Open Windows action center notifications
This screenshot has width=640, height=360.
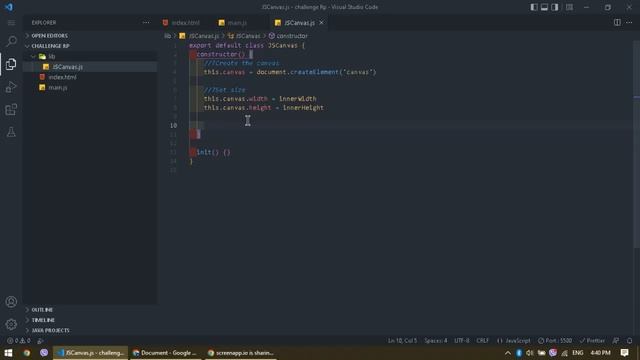coord(624,353)
